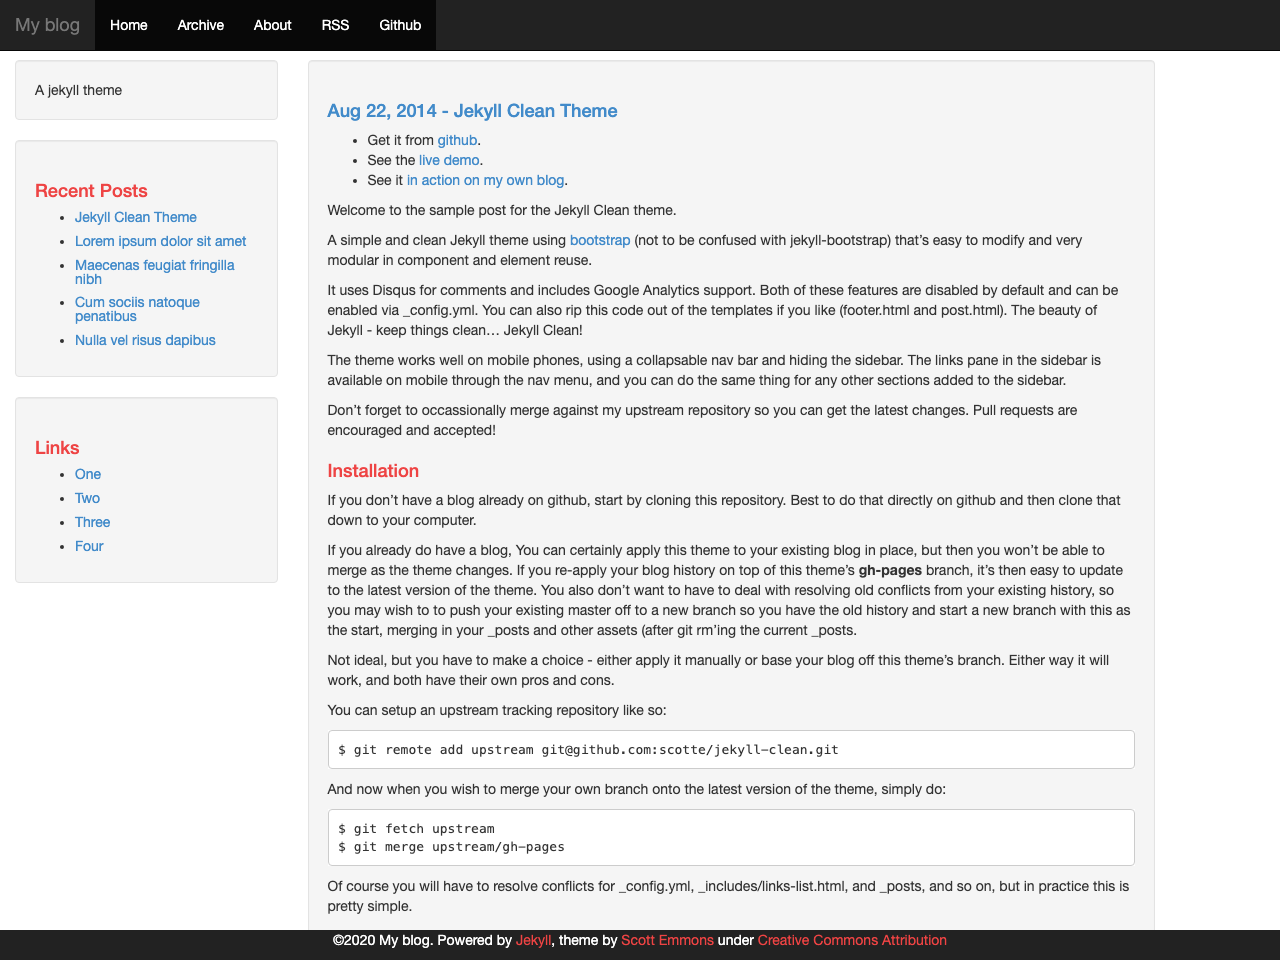Open the github link in the post
The image size is (1280, 960).
click(x=456, y=140)
